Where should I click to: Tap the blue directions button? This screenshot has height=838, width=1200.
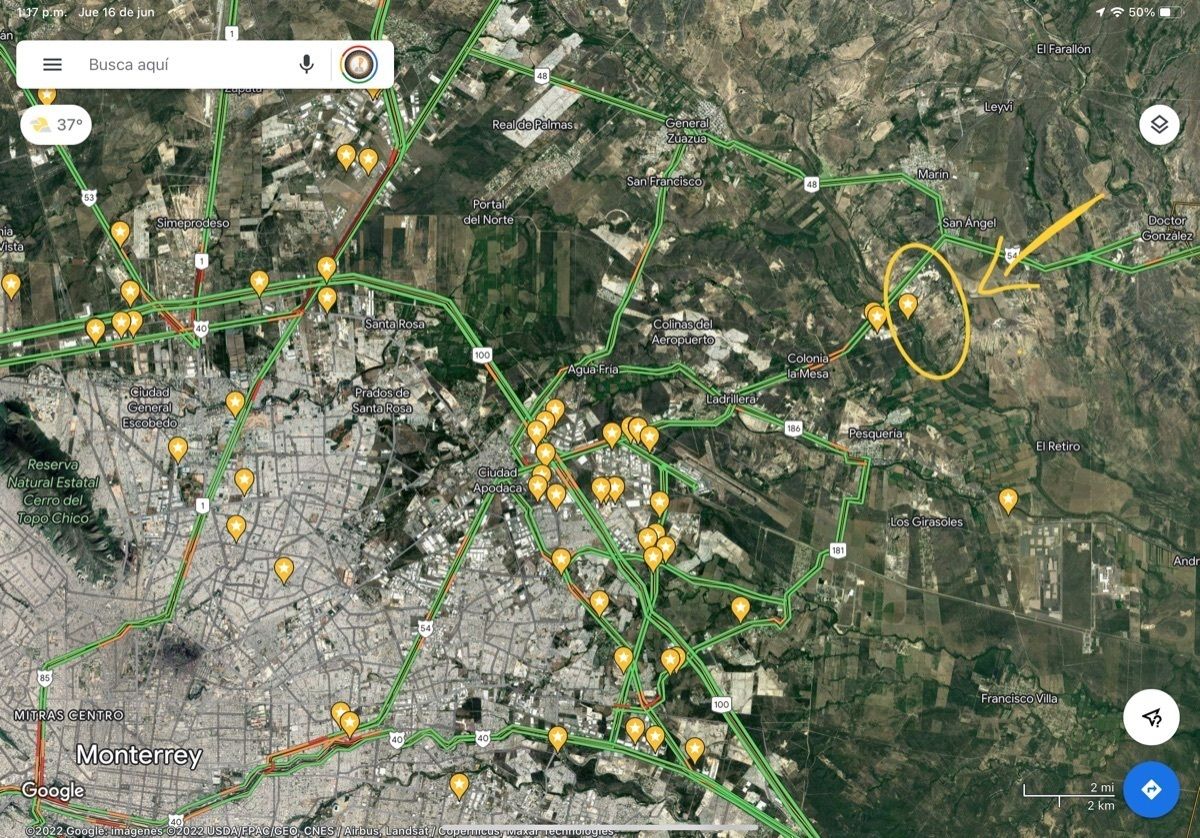tap(1151, 790)
